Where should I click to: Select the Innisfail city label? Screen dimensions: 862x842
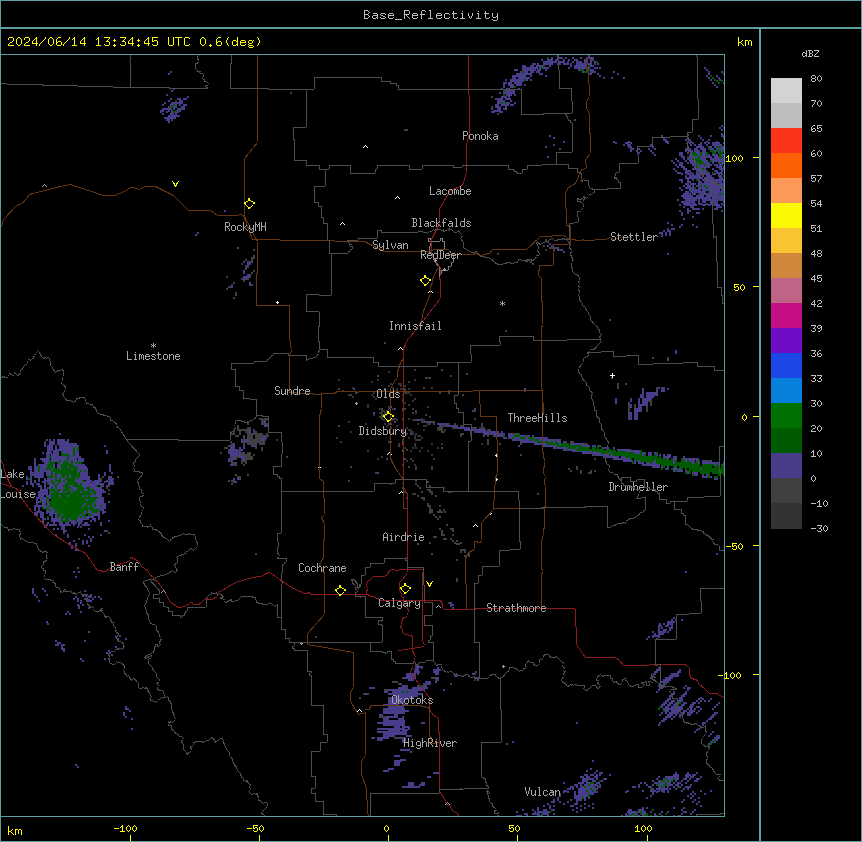[415, 326]
